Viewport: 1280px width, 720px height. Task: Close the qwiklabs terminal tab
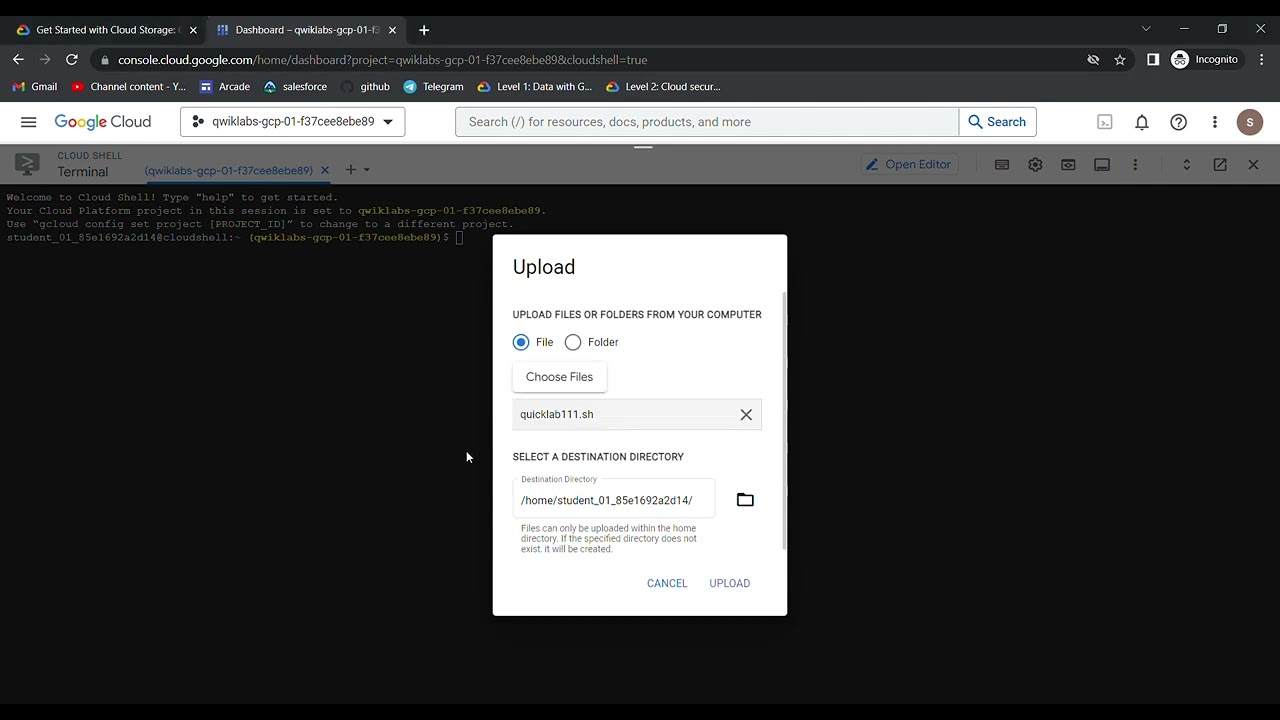(324, 170)
